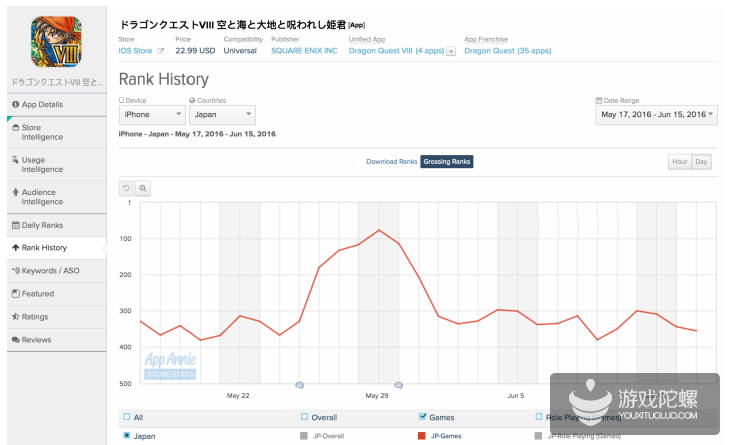Open App Details in the sidebar
Image resolution: width=735 pixels, height=445 pixels.
coord(52,104)
